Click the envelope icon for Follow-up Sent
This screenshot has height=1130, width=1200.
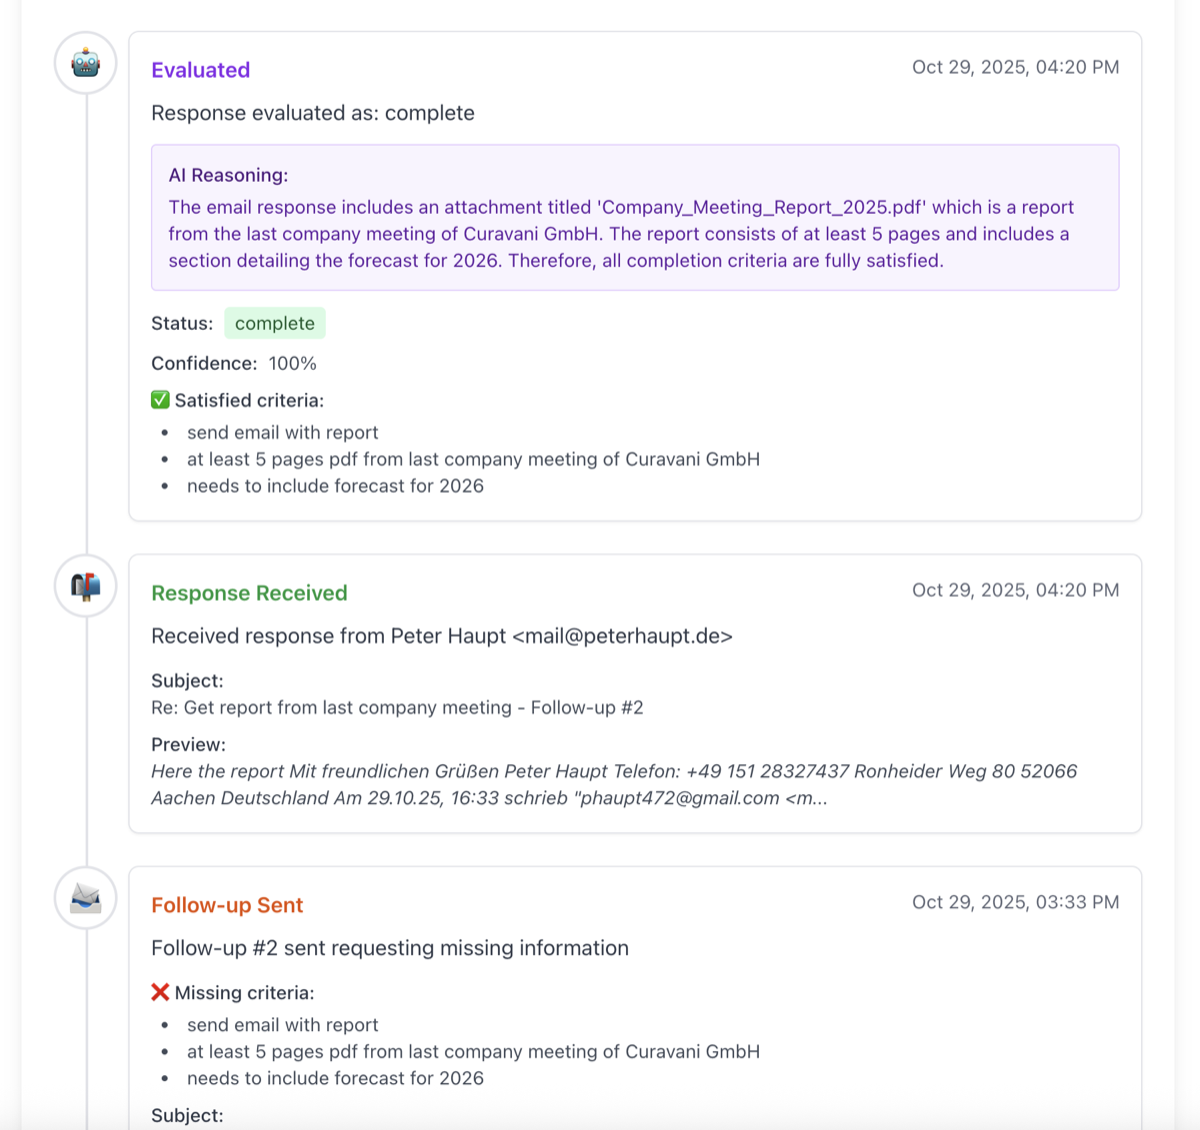pyautogui.click(x=85, y=898)
